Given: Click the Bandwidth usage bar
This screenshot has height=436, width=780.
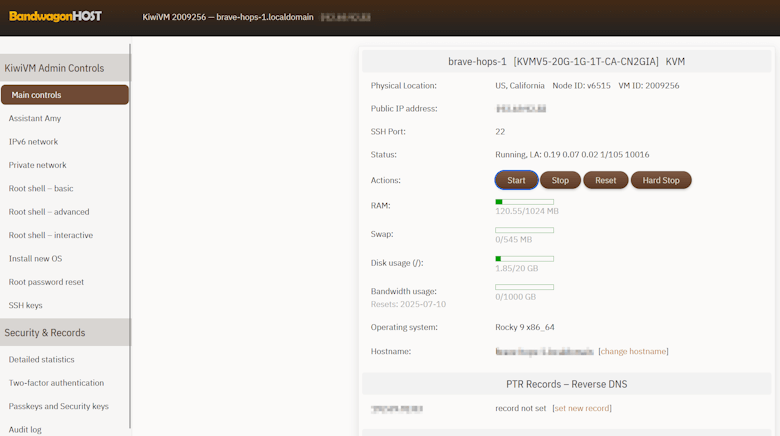Looking at the screenshot, I should coord(524,287).
